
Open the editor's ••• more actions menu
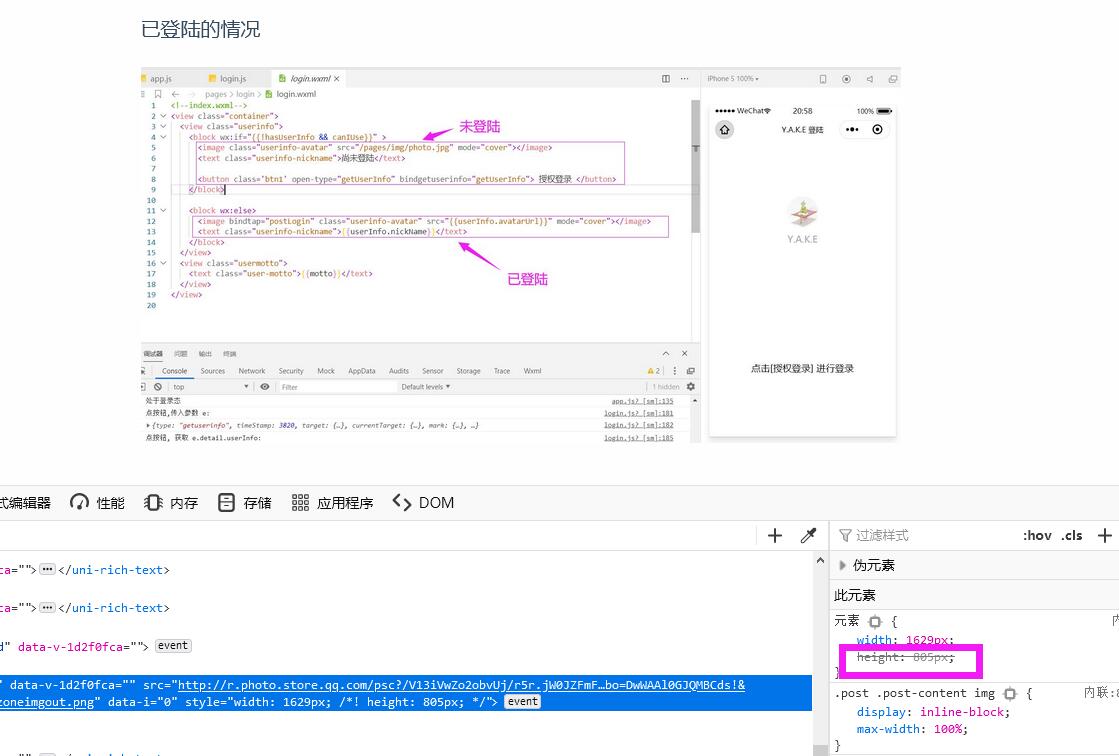pos(683,77)
